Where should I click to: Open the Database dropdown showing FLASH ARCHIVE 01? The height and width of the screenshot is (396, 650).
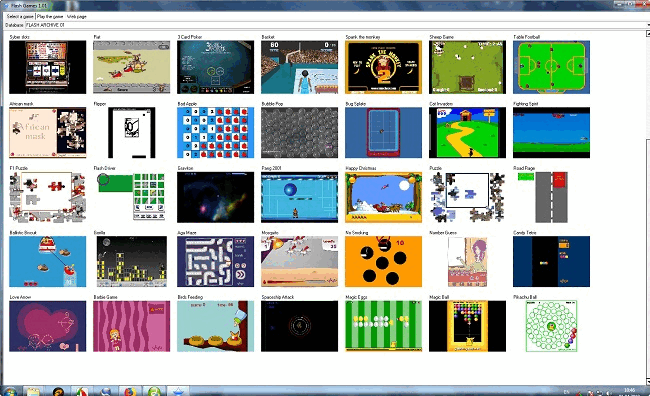click(337, 25)
